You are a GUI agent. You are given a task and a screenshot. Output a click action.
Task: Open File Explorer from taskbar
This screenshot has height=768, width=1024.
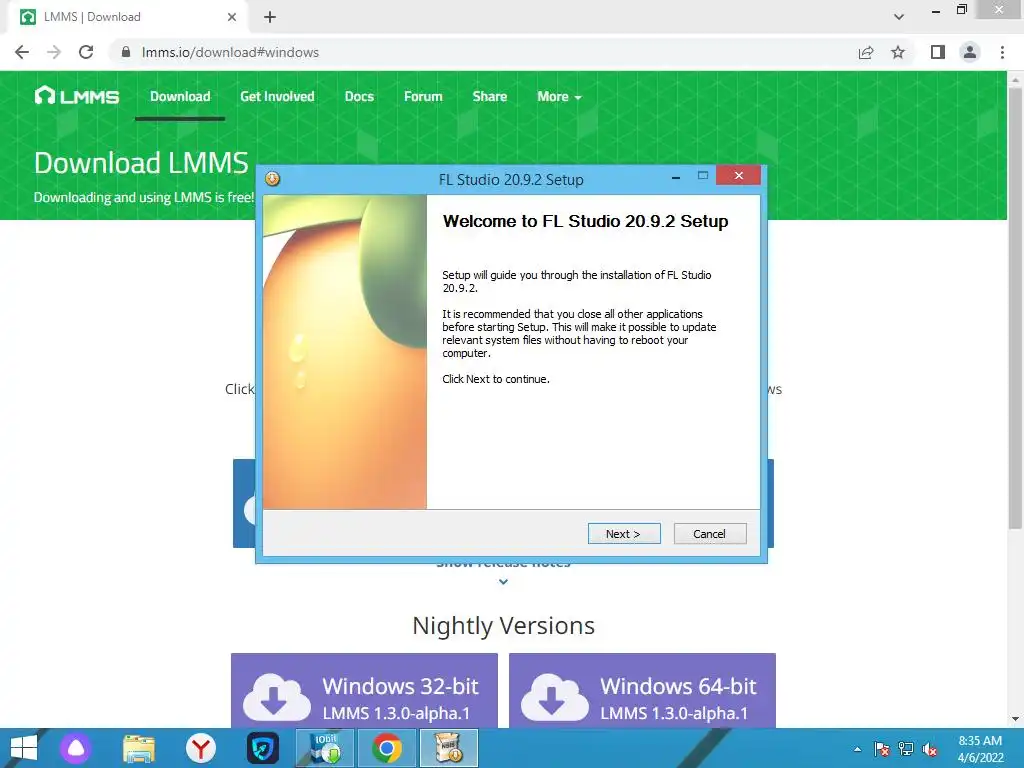(x=139, y=748)
